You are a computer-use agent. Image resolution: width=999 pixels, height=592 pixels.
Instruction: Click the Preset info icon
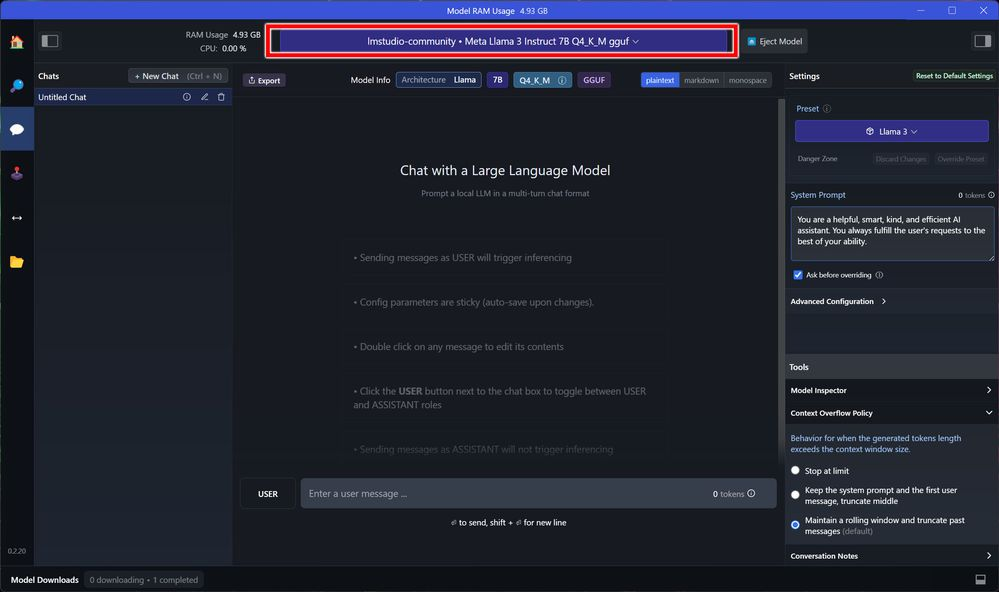coord(827,109)
